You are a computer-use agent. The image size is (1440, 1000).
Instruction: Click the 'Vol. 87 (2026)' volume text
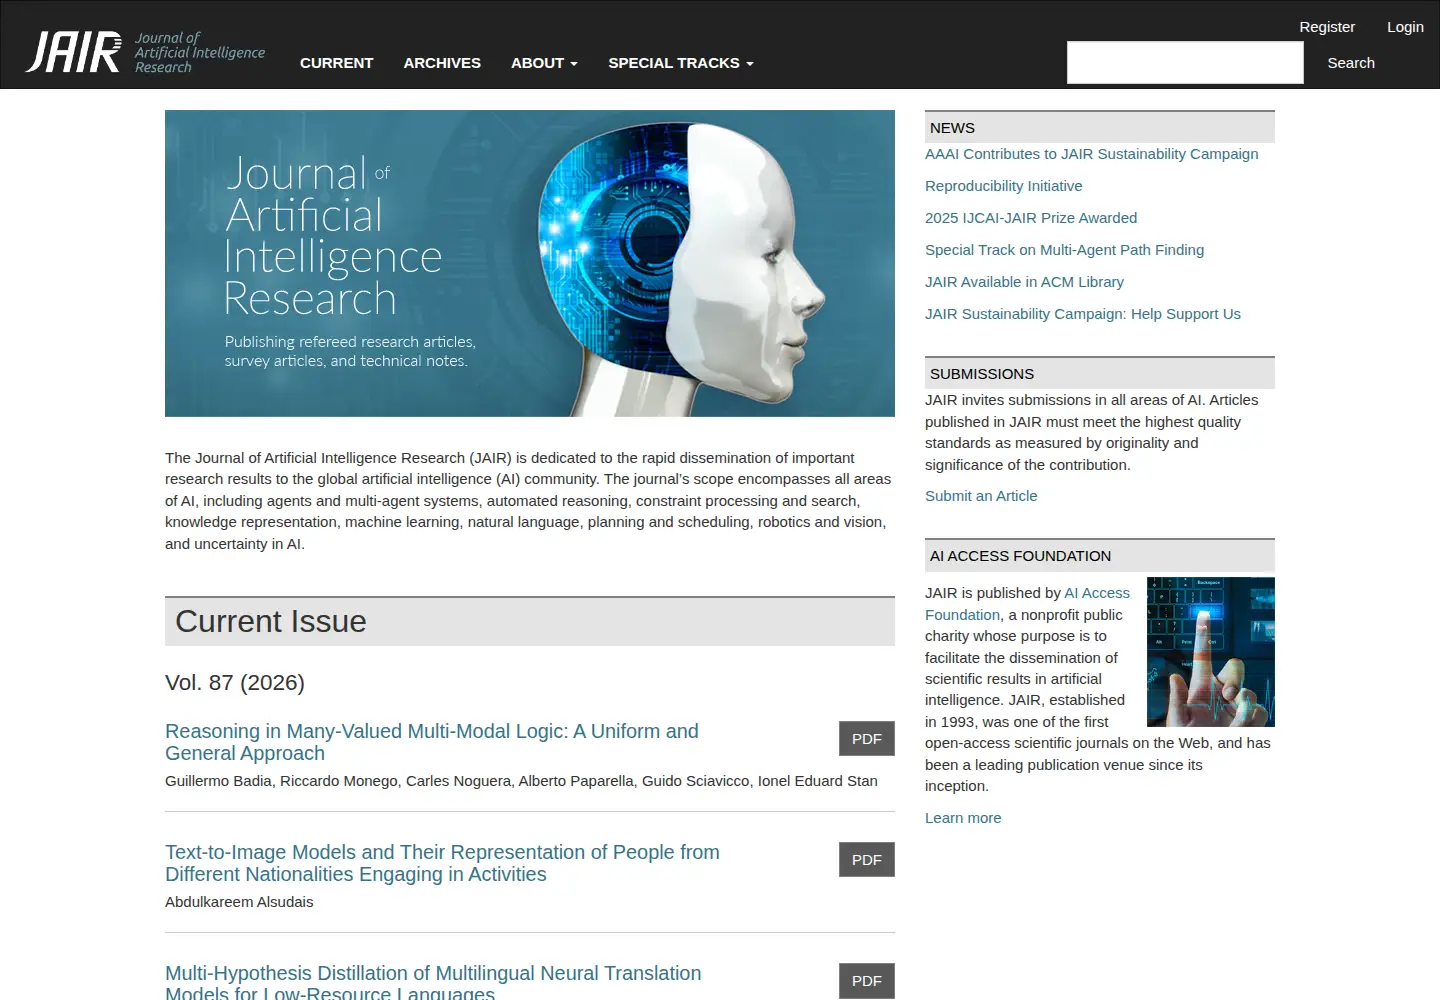tap(235, 683)
